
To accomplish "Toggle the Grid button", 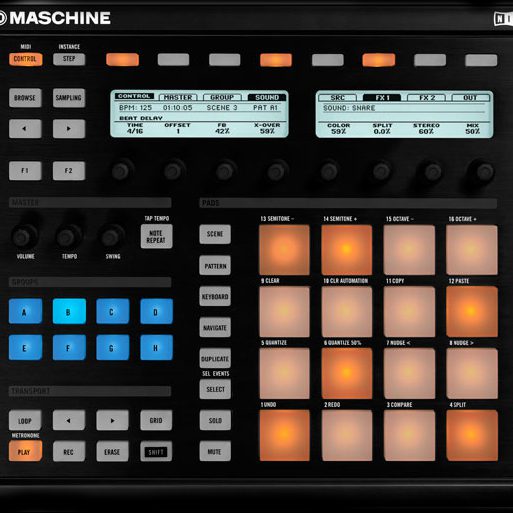I will 156,420.
